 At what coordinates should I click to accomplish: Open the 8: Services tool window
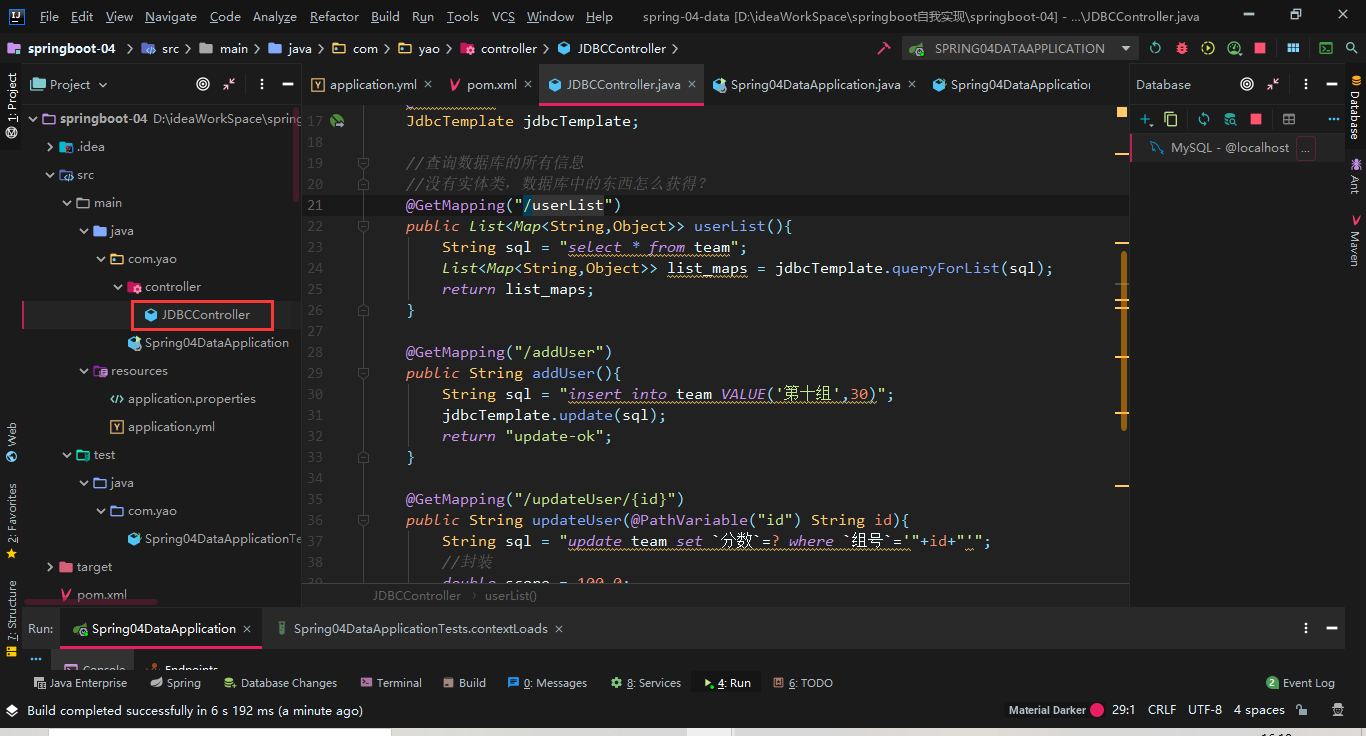(x=645, y=683)
